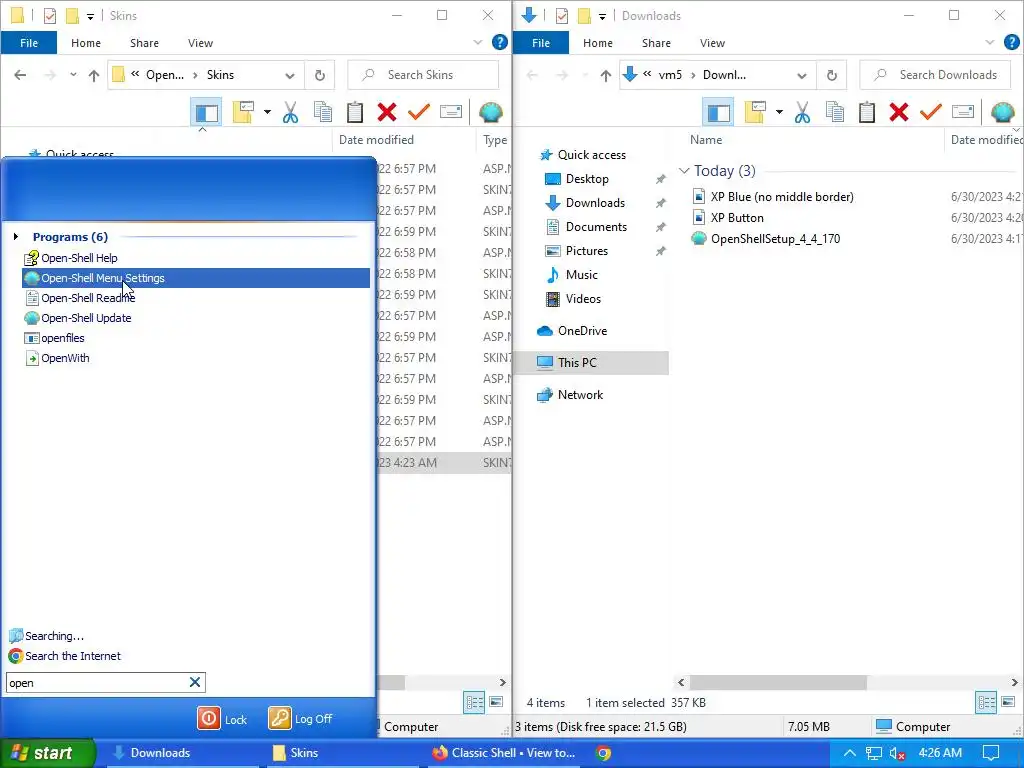Open new folder dropdown in Downloads toolbar
Viewport: 1024px width, 768px height.
tap(779, 112)
